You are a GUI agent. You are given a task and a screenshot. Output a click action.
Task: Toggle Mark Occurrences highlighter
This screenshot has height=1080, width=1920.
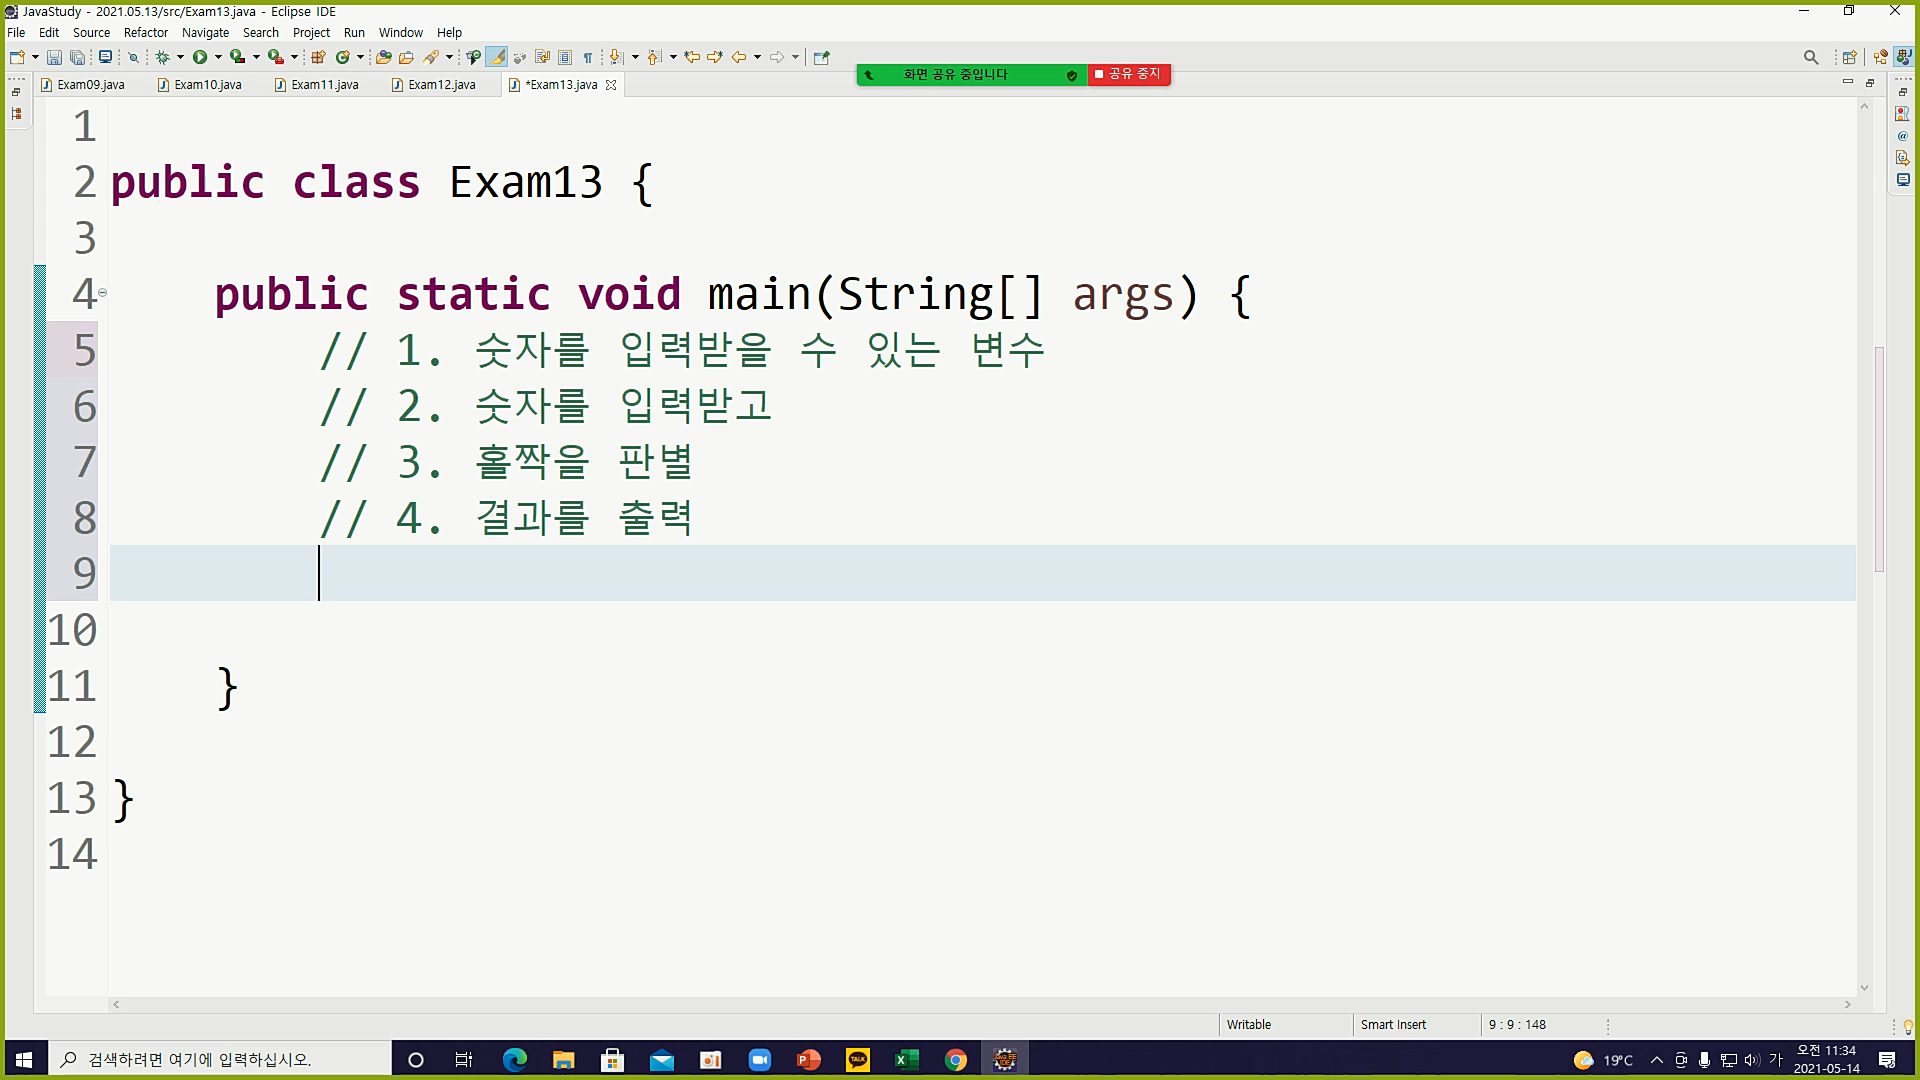(x=497, y=58)
